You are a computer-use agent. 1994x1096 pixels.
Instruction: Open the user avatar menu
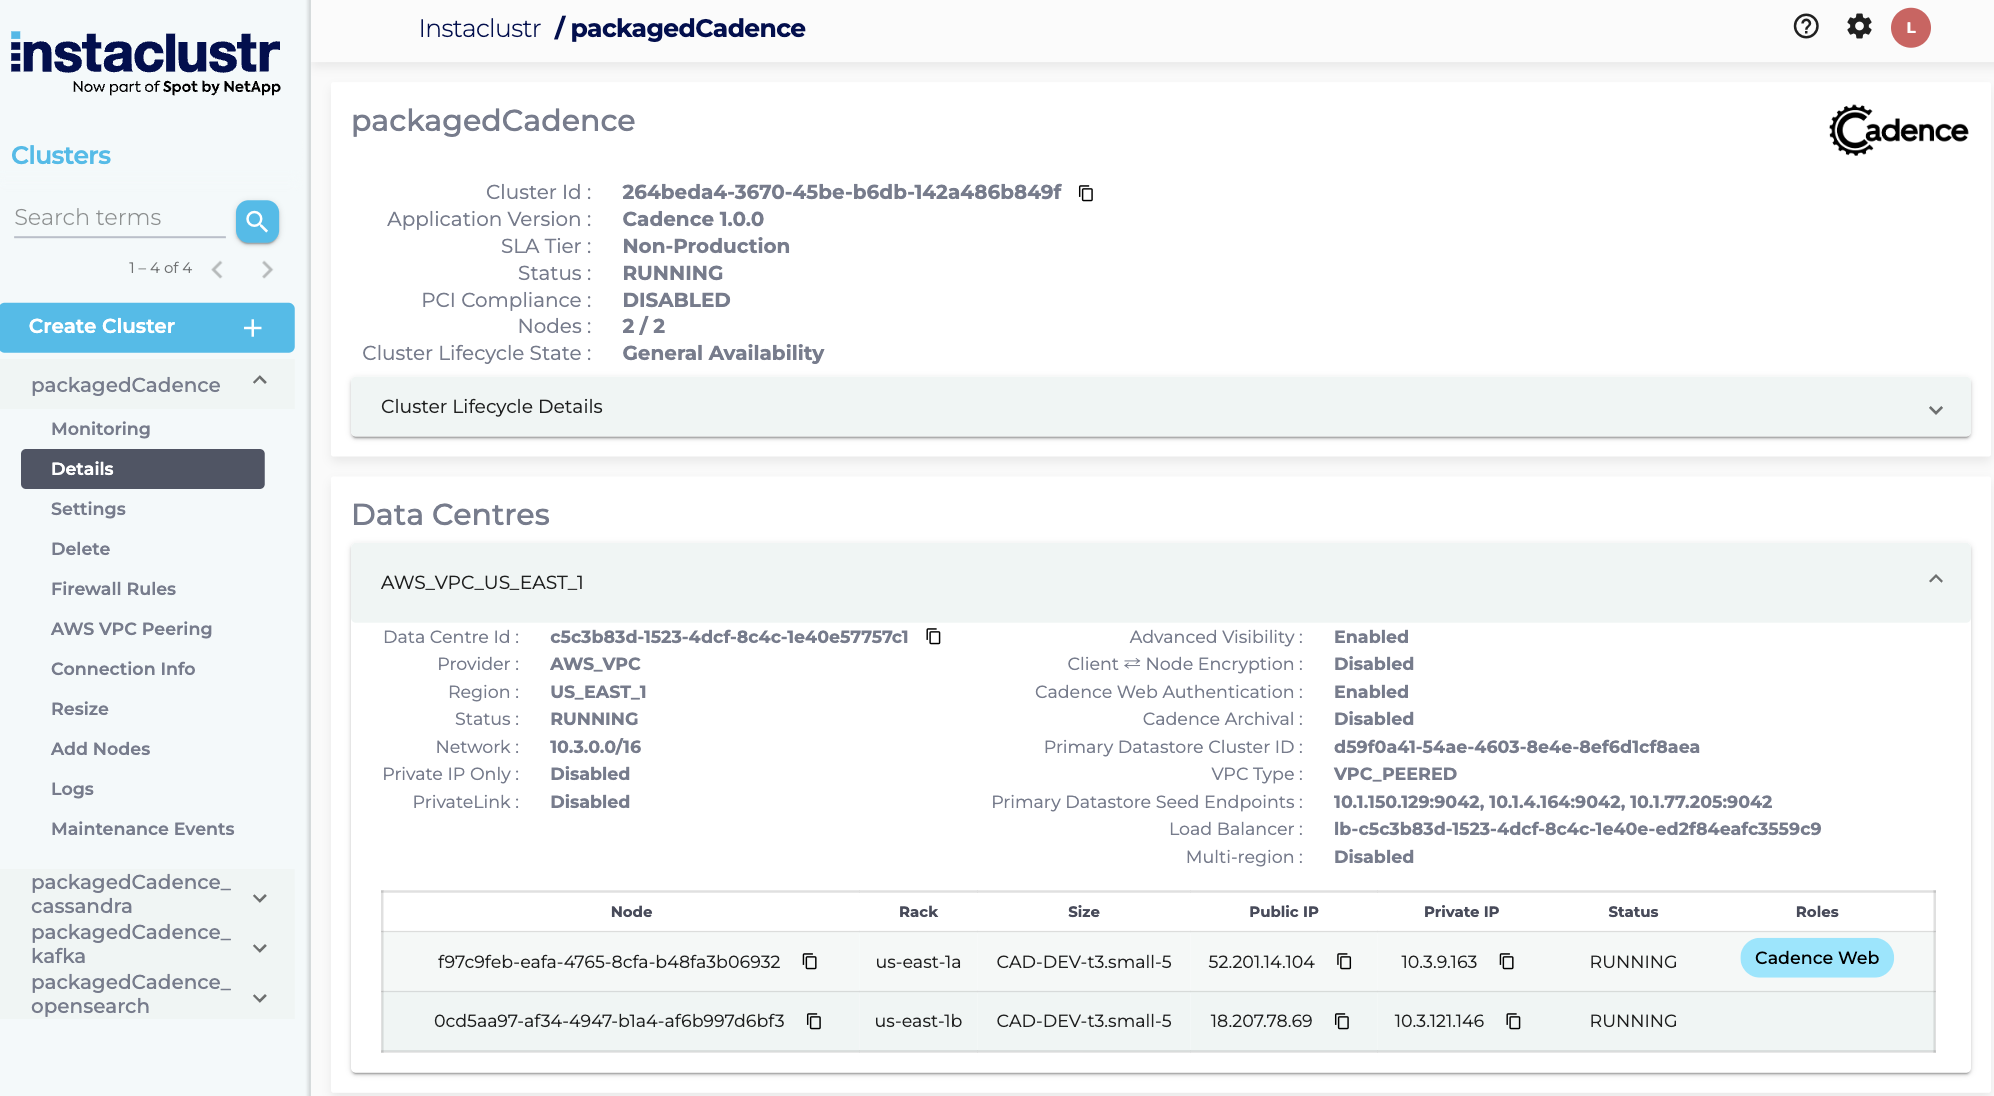coord(1910,27)
